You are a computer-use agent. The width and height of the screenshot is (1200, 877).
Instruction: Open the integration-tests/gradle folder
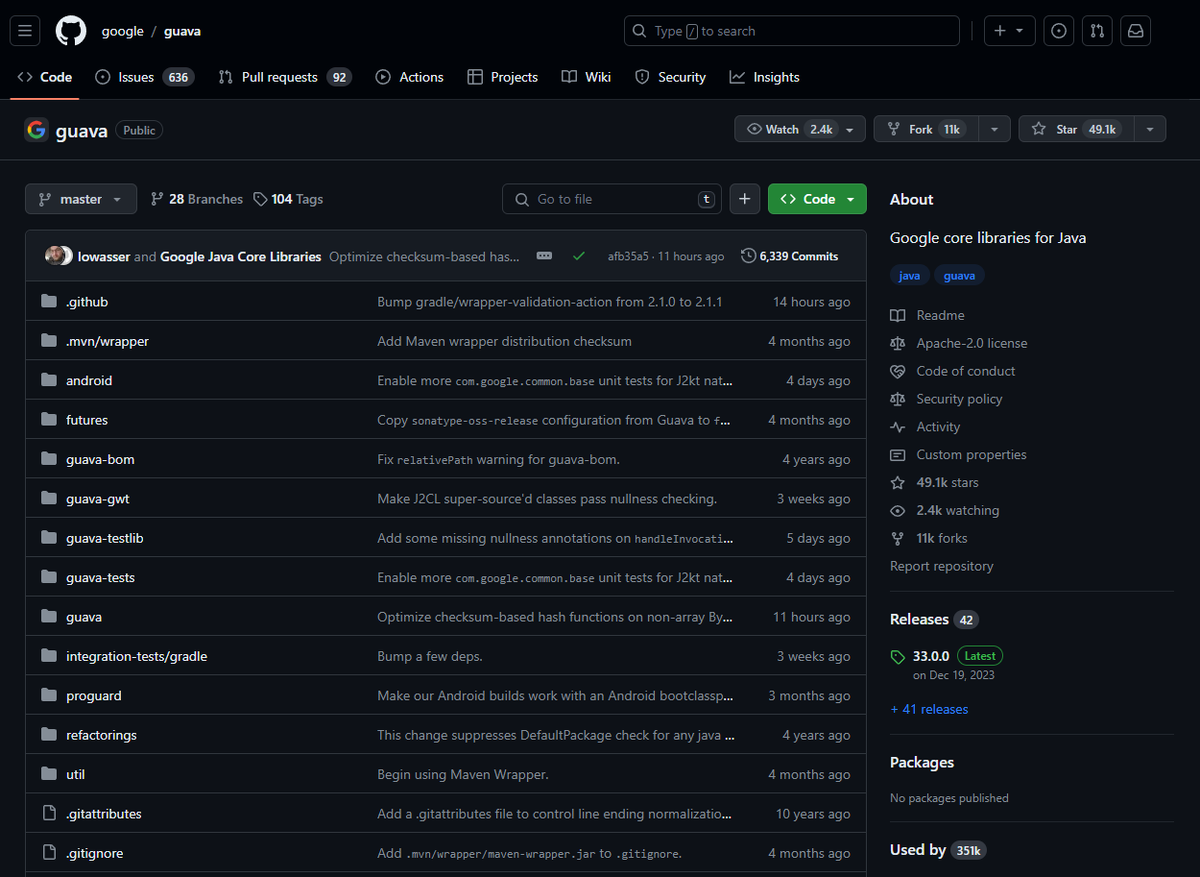point(137,656)
